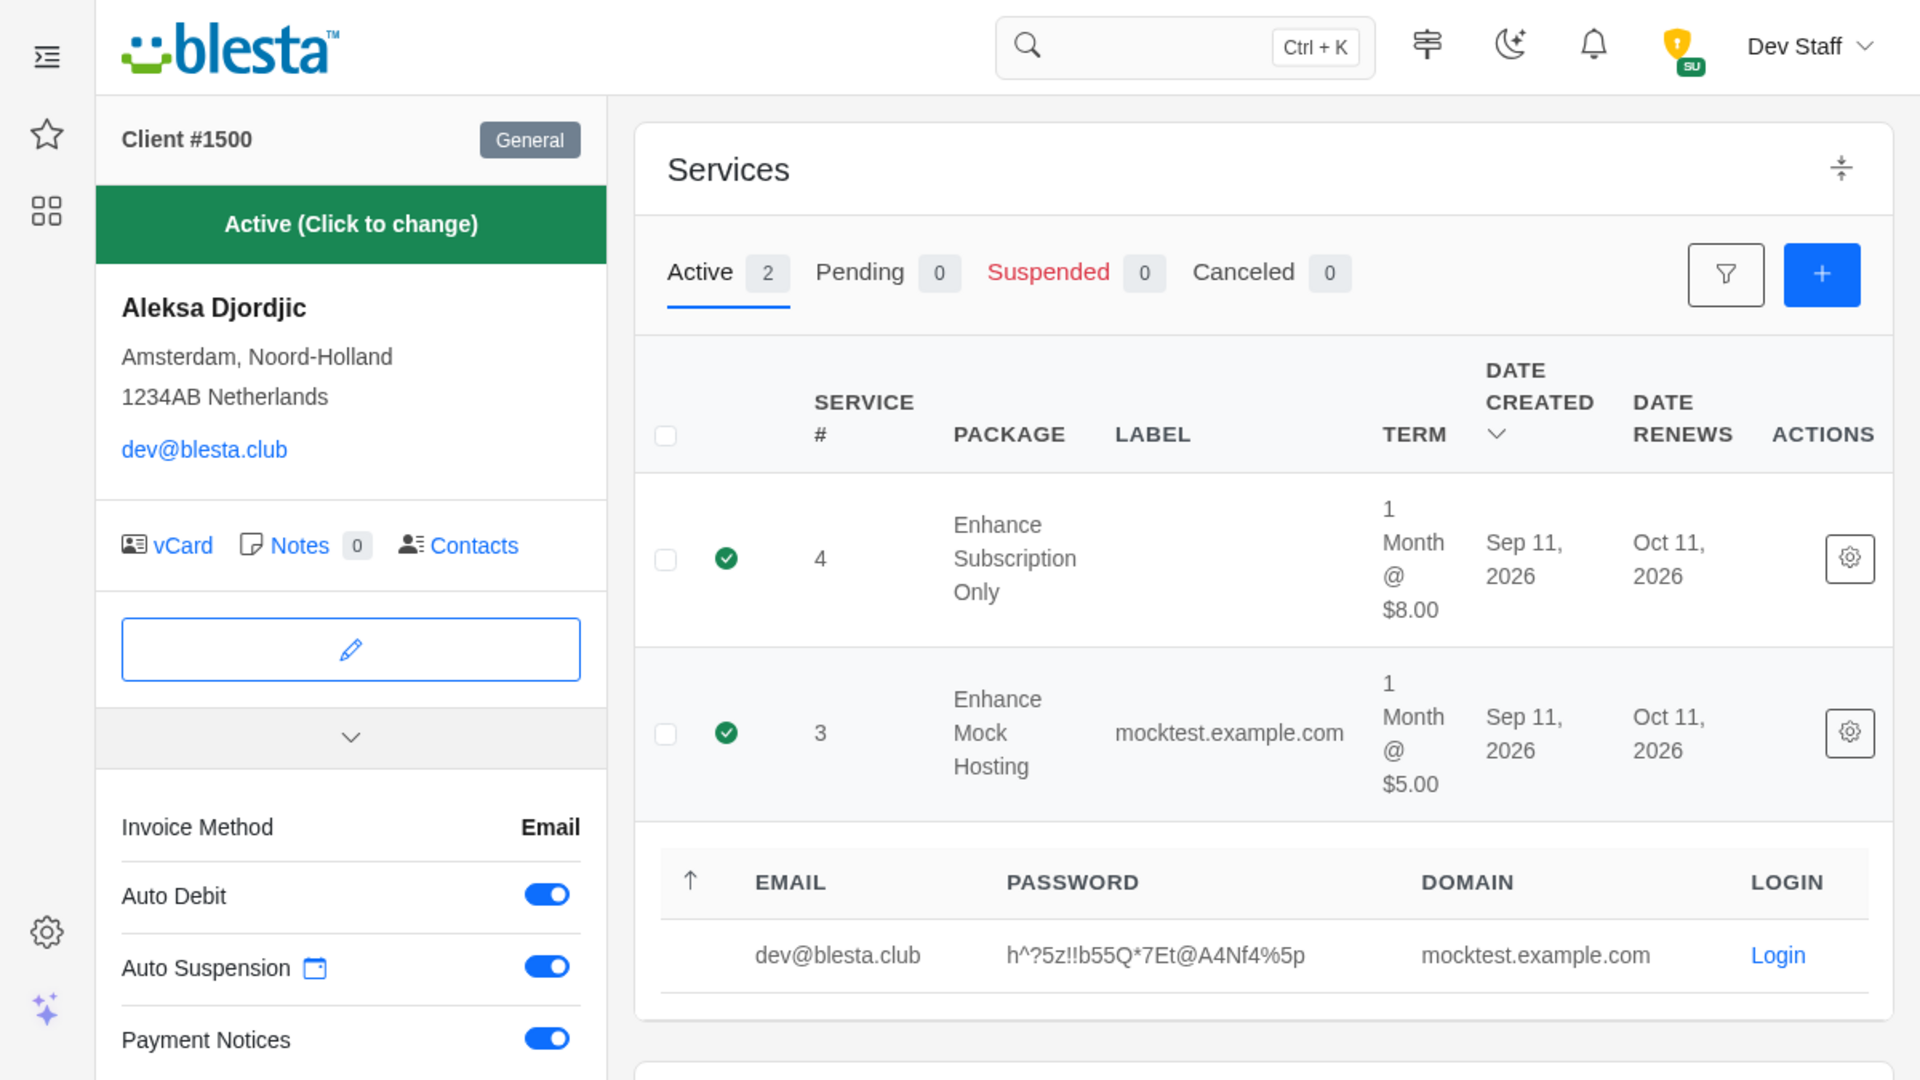Click mocktest.example.com label cell
The width and height of the screenshot is (1920, 1080).
tap(1229, 733)
